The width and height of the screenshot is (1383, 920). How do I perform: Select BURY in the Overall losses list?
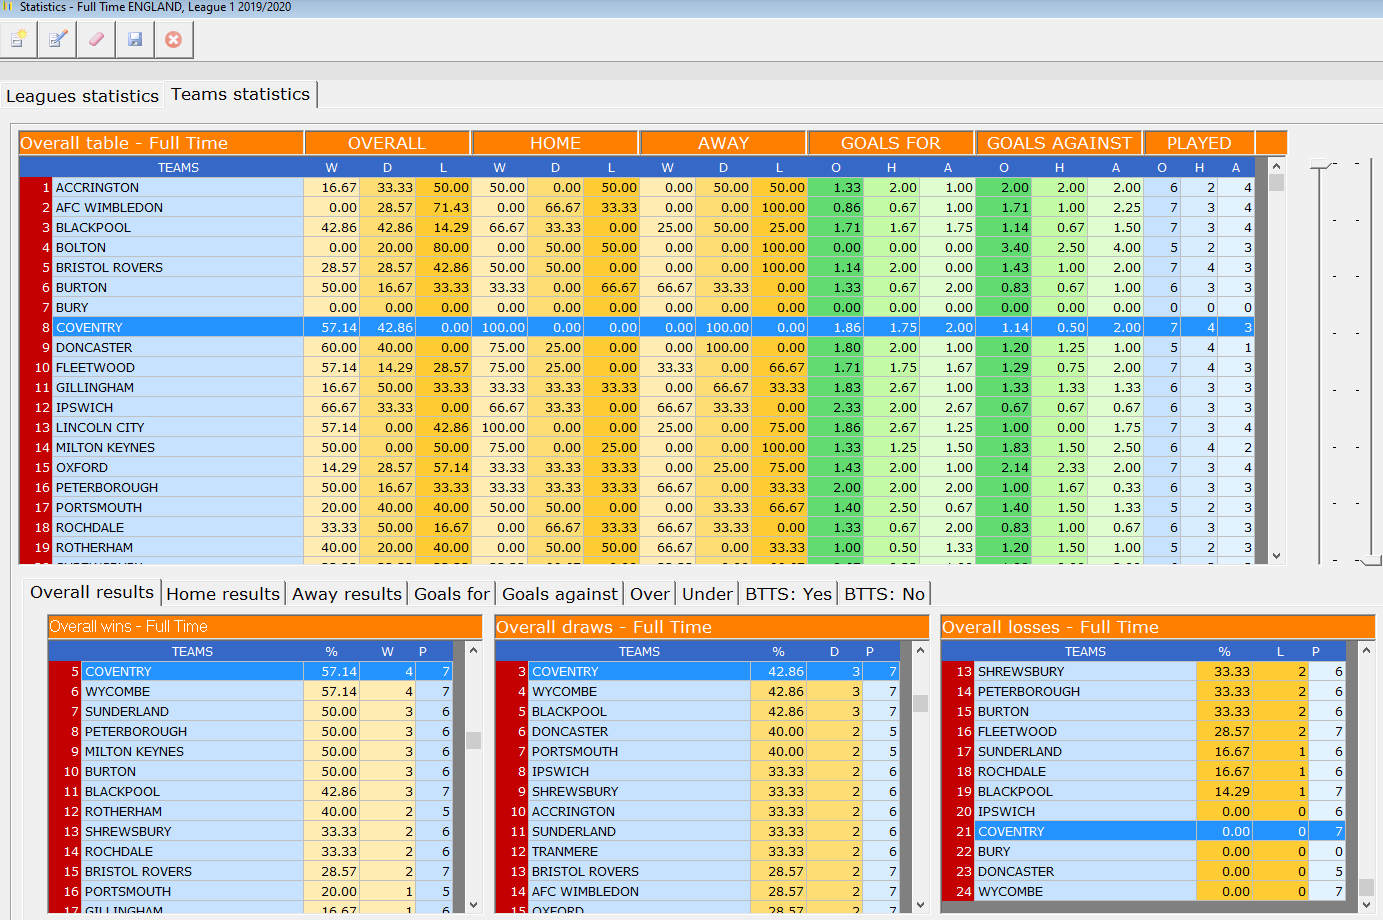[1144, 851]
